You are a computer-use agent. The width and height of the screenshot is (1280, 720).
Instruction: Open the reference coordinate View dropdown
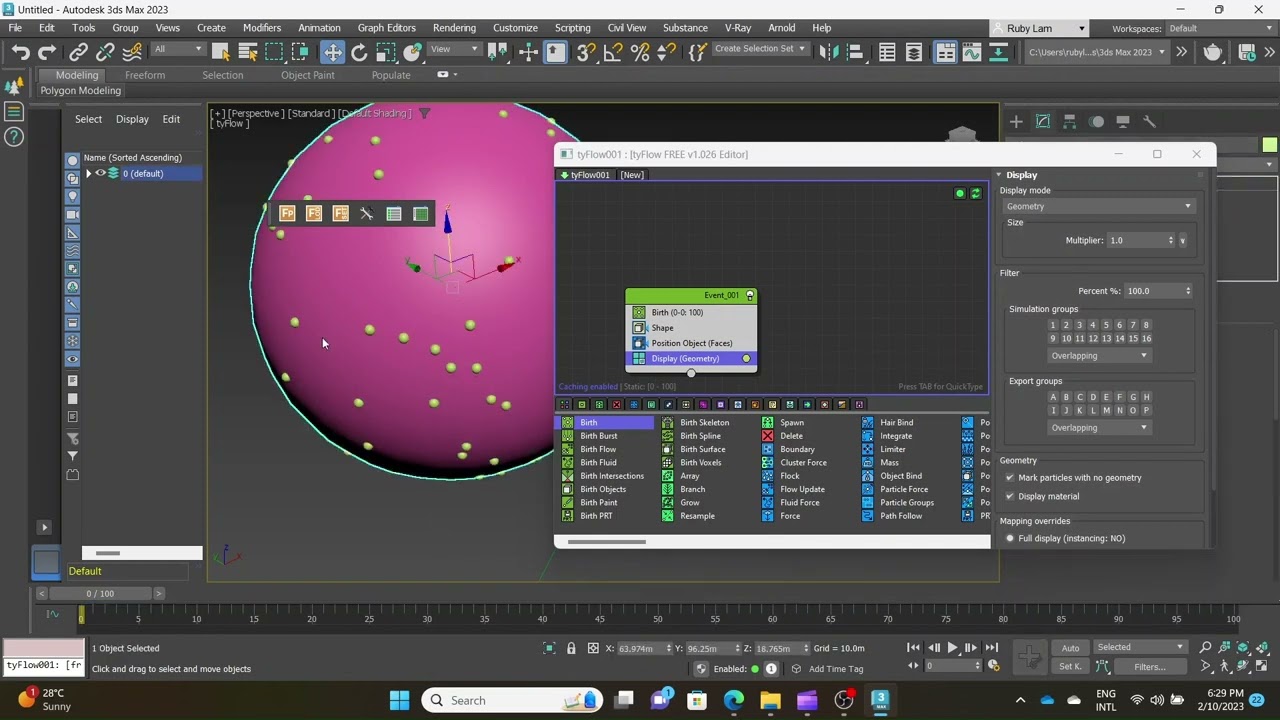(x=453, y=49)
